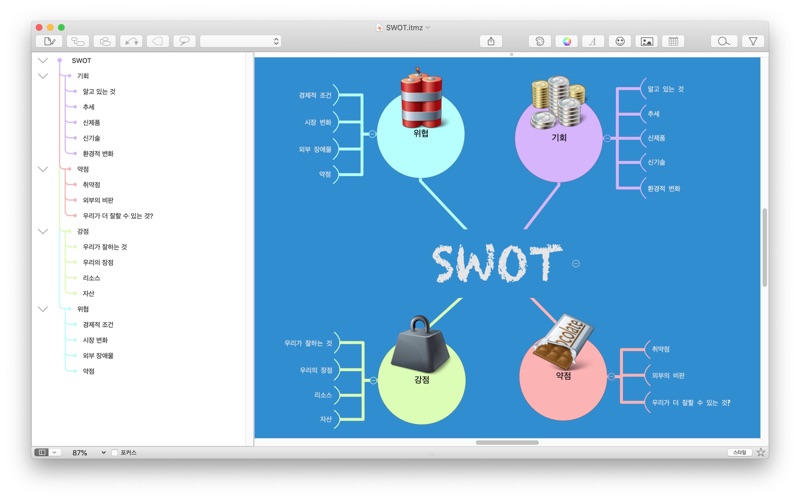Click the weight image on 강점
Image resolution: width=800 pixels, height=500 pixels.
click(x=420, y=343)
